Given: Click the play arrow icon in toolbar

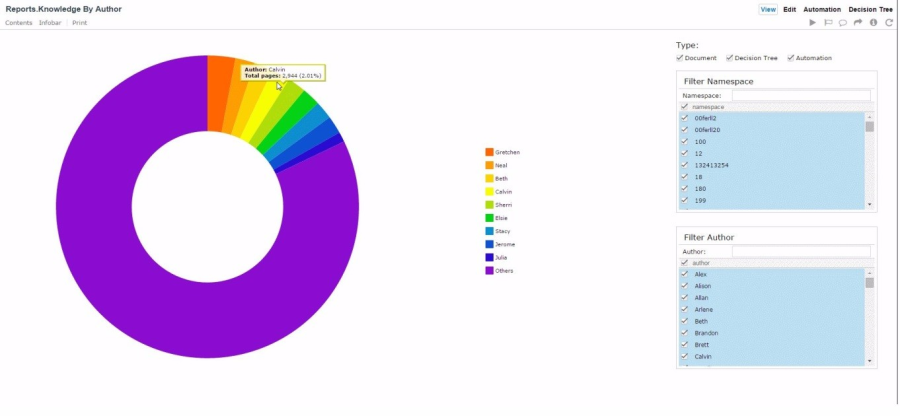Looking at the screenshot, I should click(813, 22).
